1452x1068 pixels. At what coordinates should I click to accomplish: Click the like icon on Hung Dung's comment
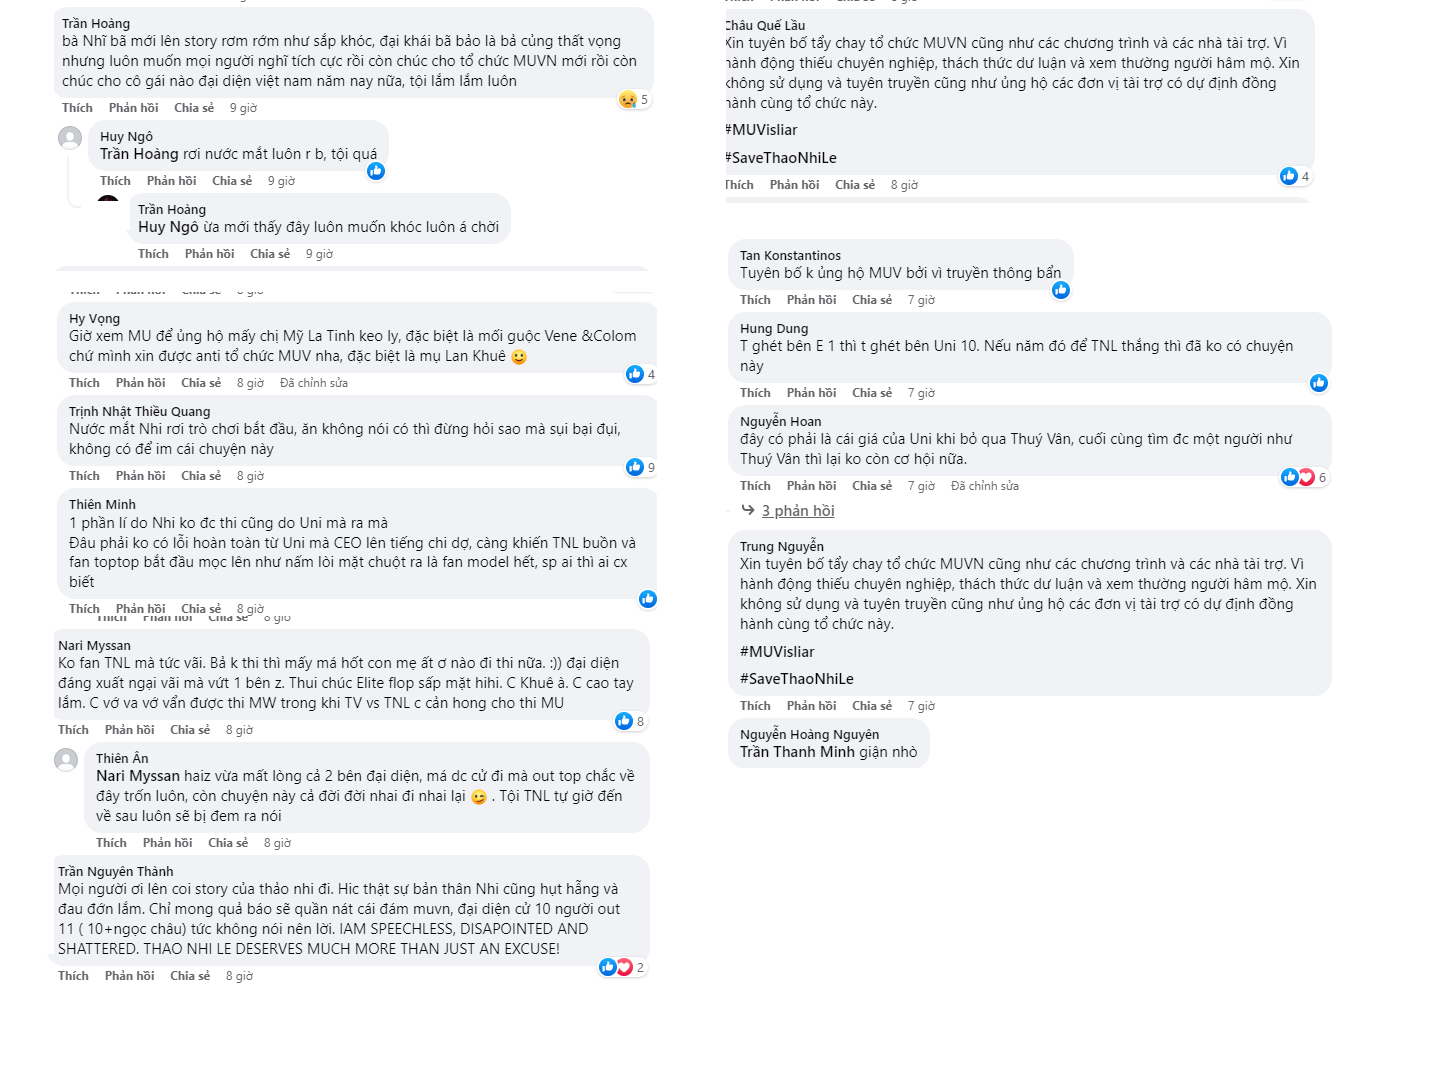(1319, 383)
